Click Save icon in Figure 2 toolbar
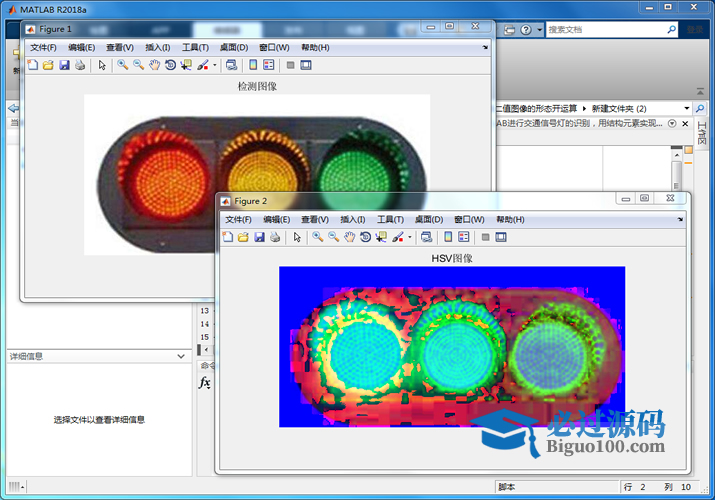The image size is (715, 500). coord(259,237)
